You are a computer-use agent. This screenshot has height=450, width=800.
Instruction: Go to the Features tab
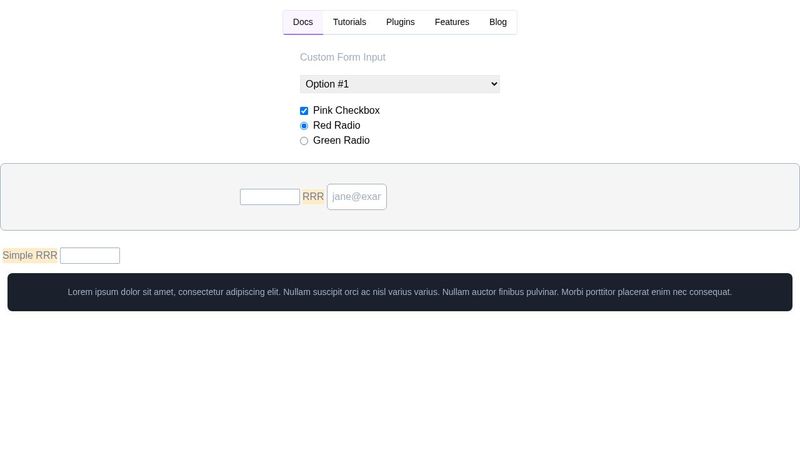point(452,22)
